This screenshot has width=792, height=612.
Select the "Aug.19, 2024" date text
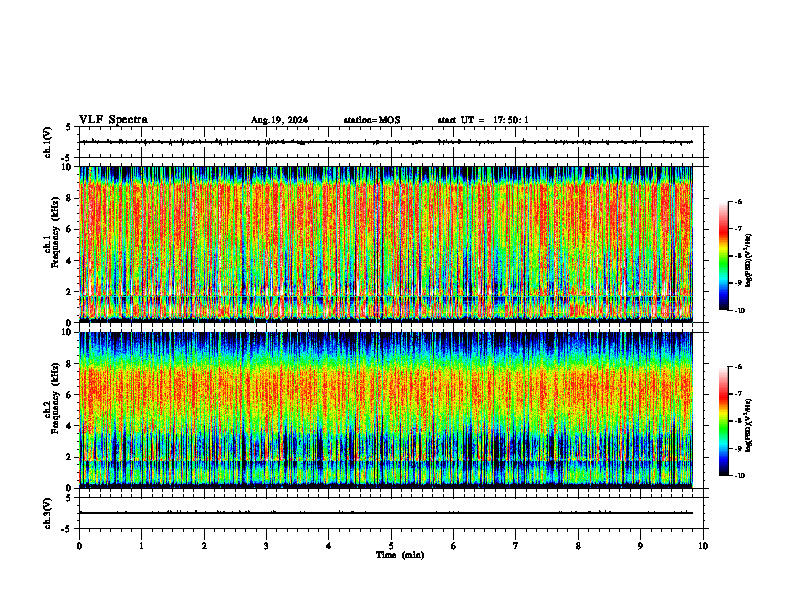[279, 120]
